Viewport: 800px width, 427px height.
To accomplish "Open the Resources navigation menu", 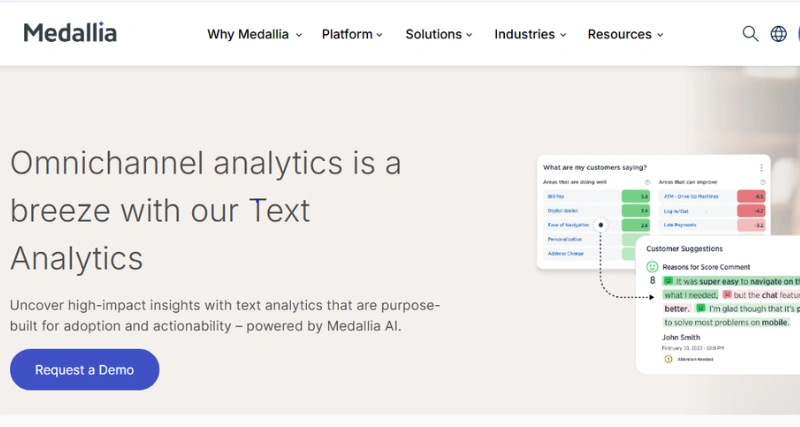I will coord(626,34).
